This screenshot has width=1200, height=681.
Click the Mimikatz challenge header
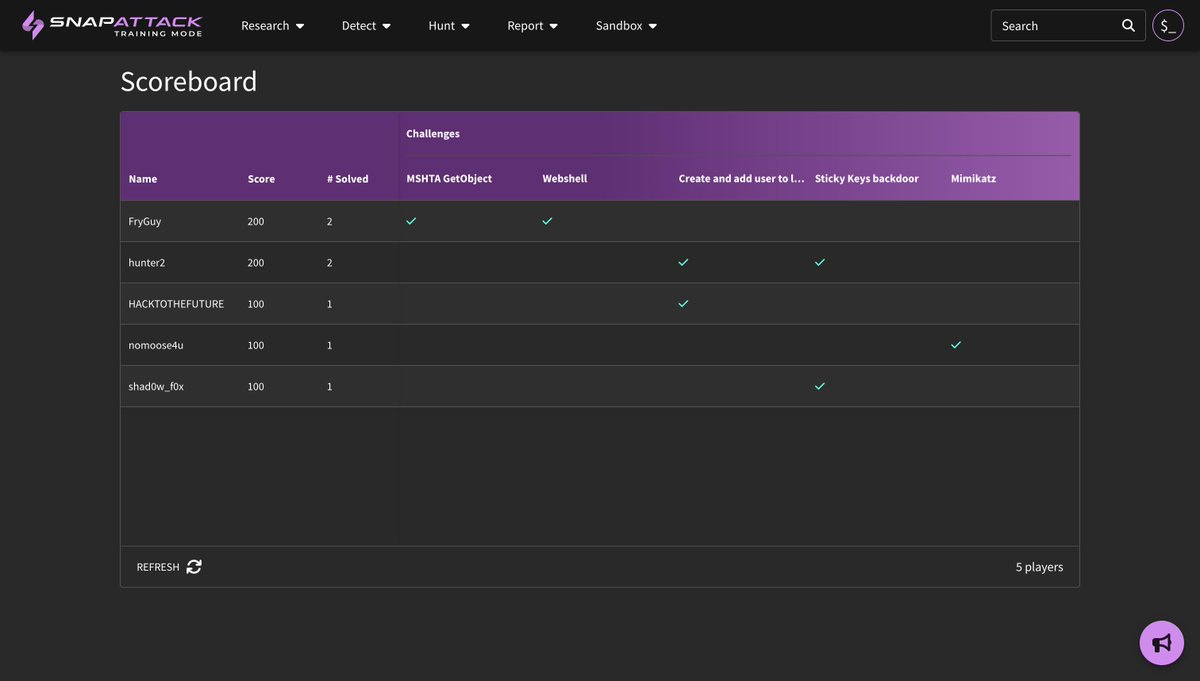[x=973, y=179]
